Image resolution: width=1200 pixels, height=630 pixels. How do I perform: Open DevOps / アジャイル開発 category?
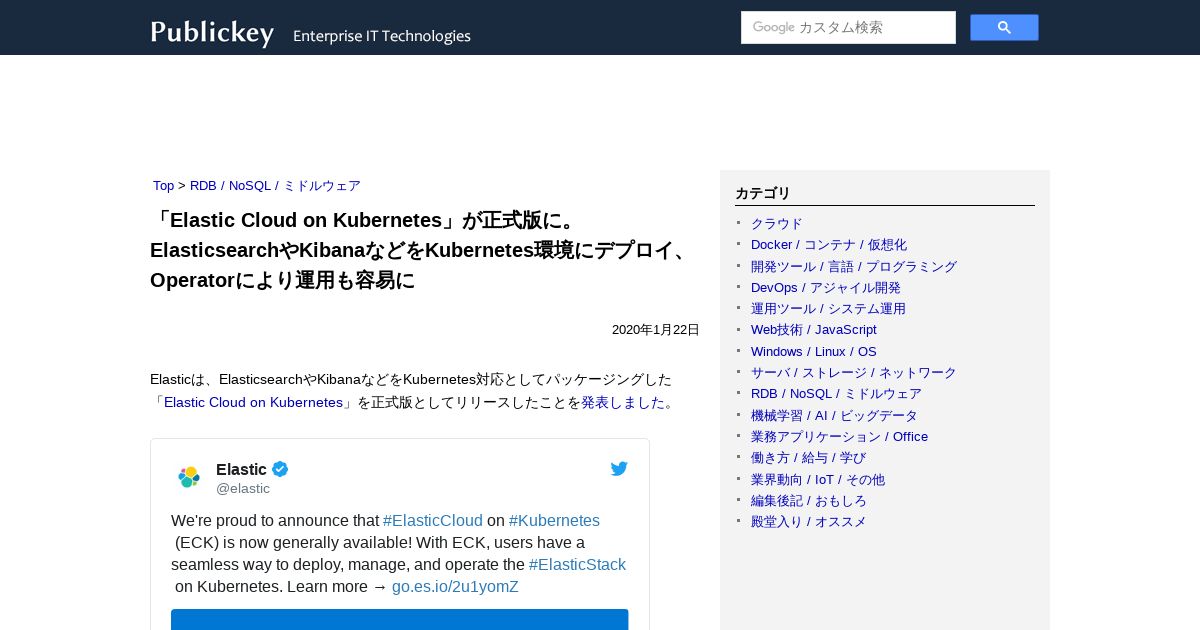[x=826, y=288]
